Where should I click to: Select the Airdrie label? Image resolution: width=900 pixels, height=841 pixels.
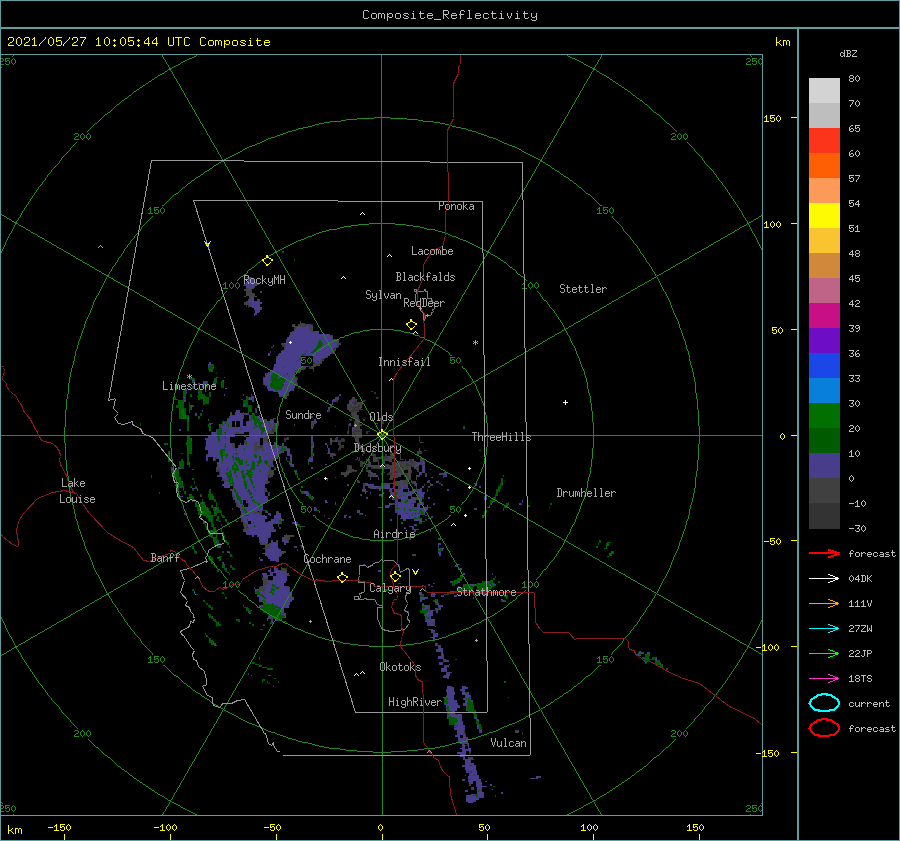point(394,534)
